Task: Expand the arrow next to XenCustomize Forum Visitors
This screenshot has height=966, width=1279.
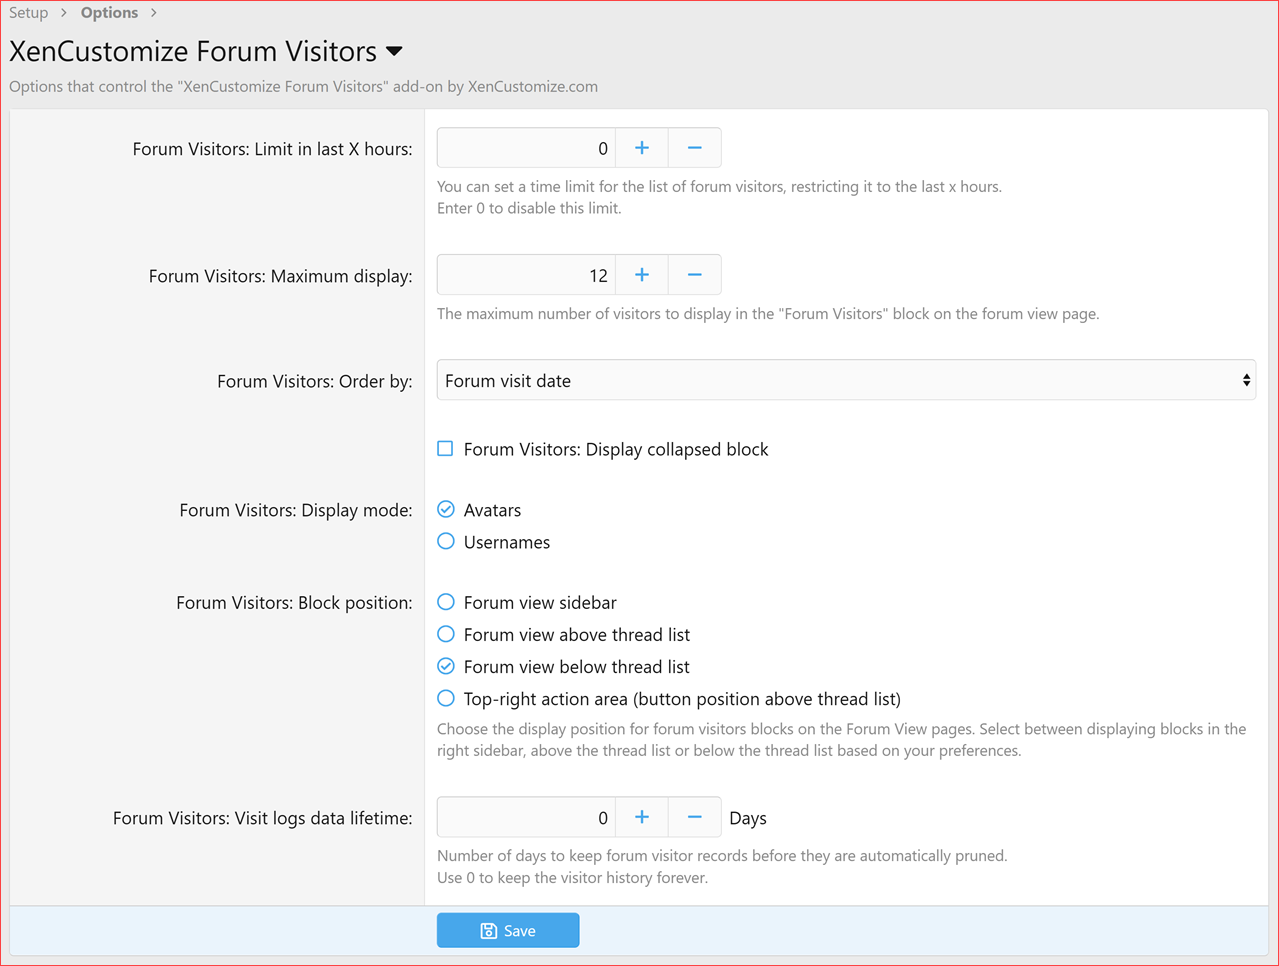Action: coord(392,50)
